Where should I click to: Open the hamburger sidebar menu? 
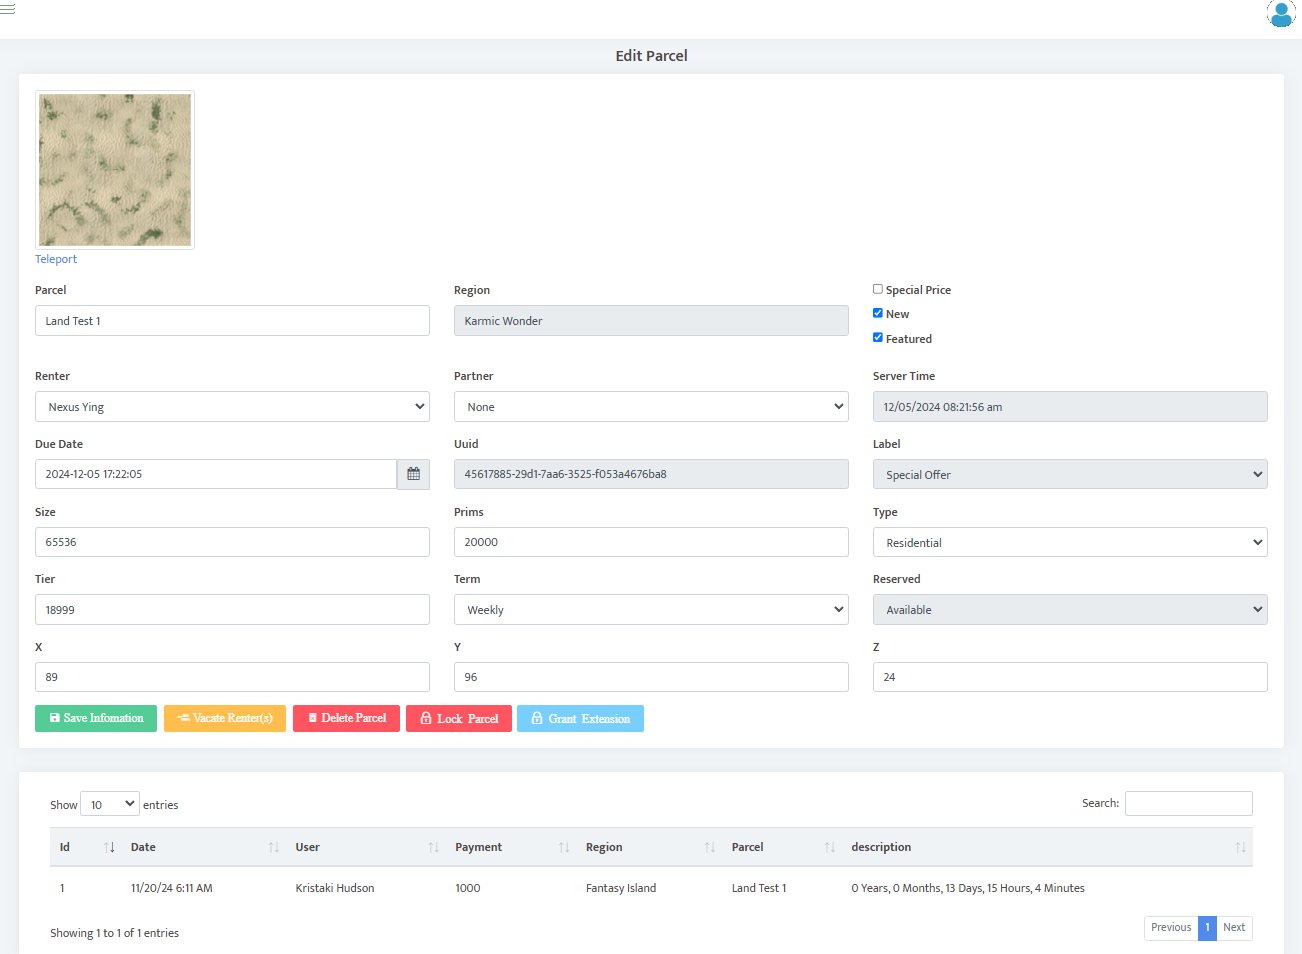[8, 9]
